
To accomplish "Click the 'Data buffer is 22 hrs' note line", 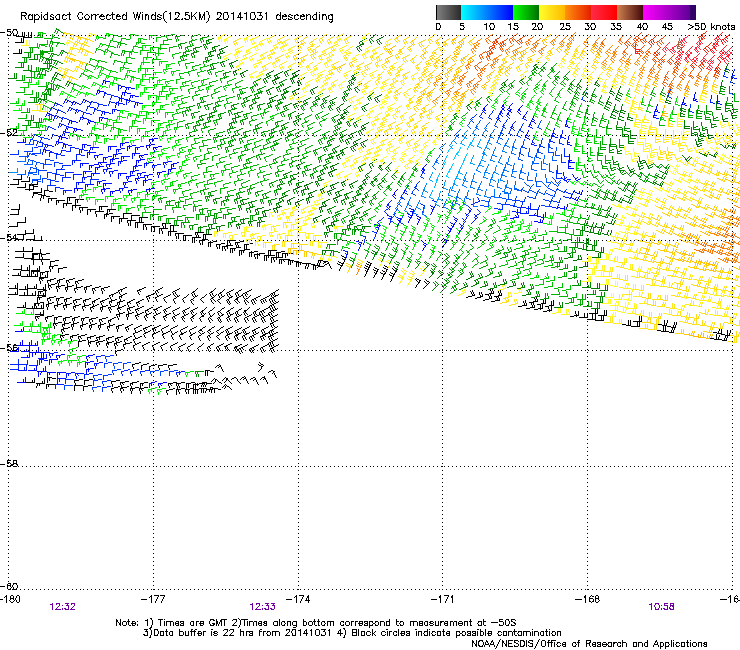I will [x=352, y=633].
